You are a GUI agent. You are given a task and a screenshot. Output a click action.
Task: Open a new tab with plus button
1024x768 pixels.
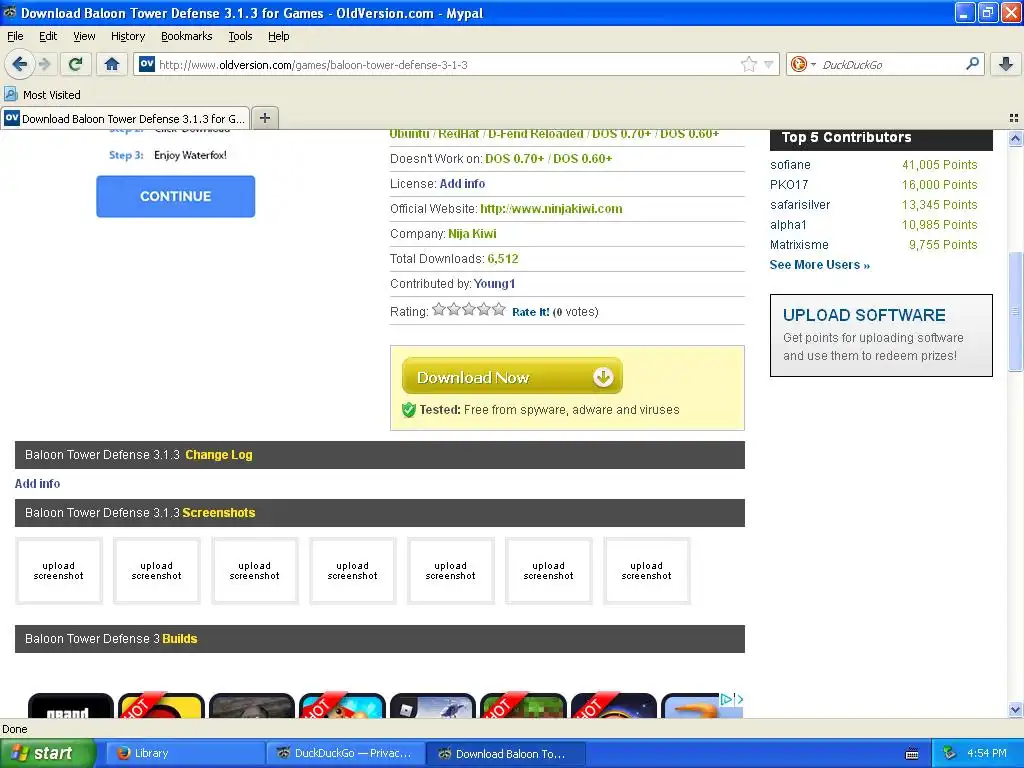pos(264,118)
